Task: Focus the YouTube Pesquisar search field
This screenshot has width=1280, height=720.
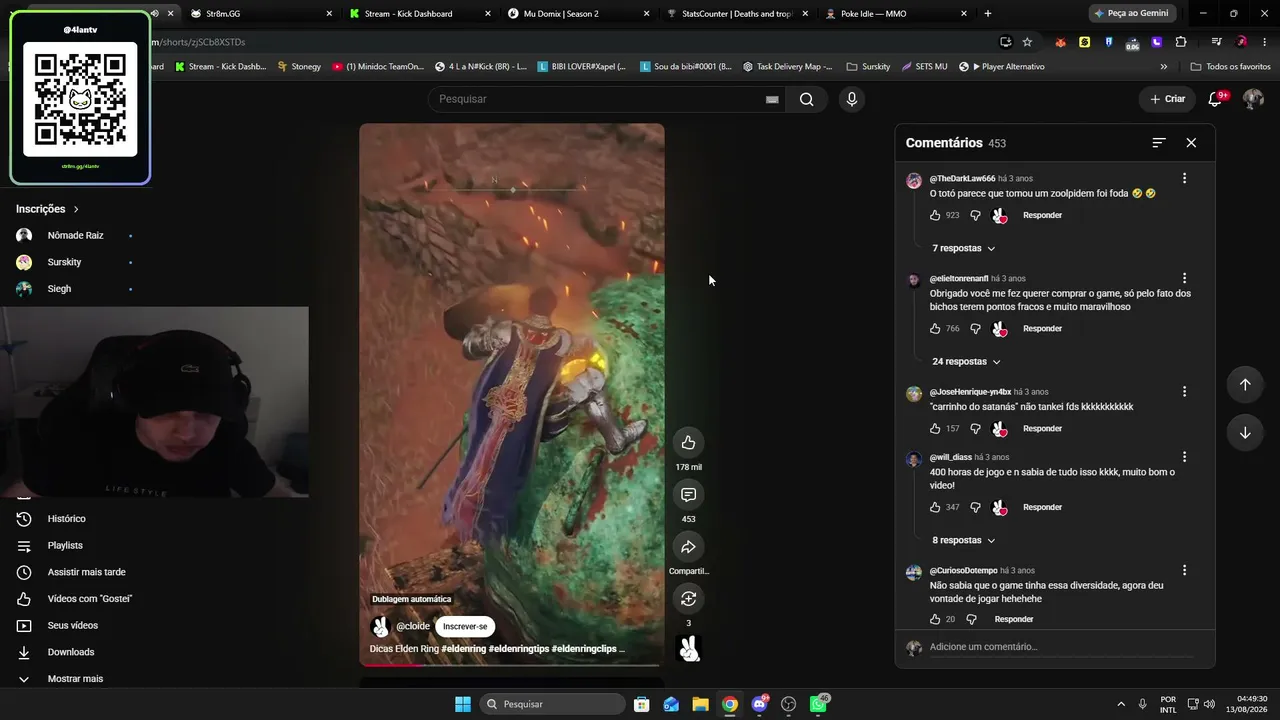Action: click(x=598, y=99)
